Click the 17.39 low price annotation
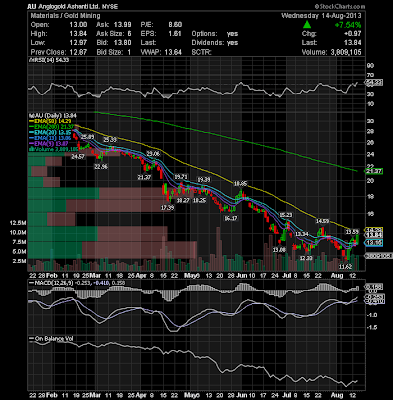The height and width of the screenshot is (400, 393). point(167,208)
